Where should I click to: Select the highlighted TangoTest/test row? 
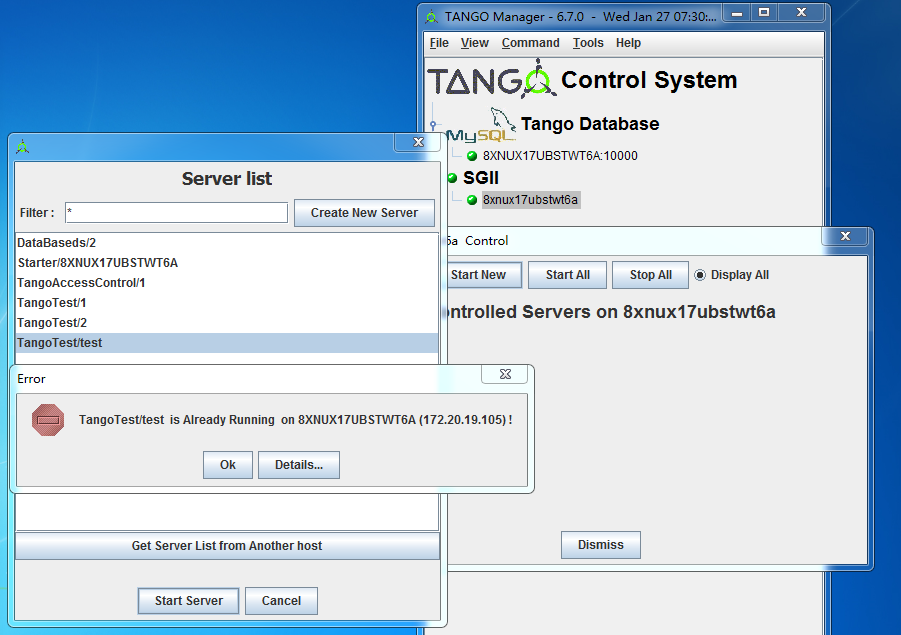(x=227, y=343)
